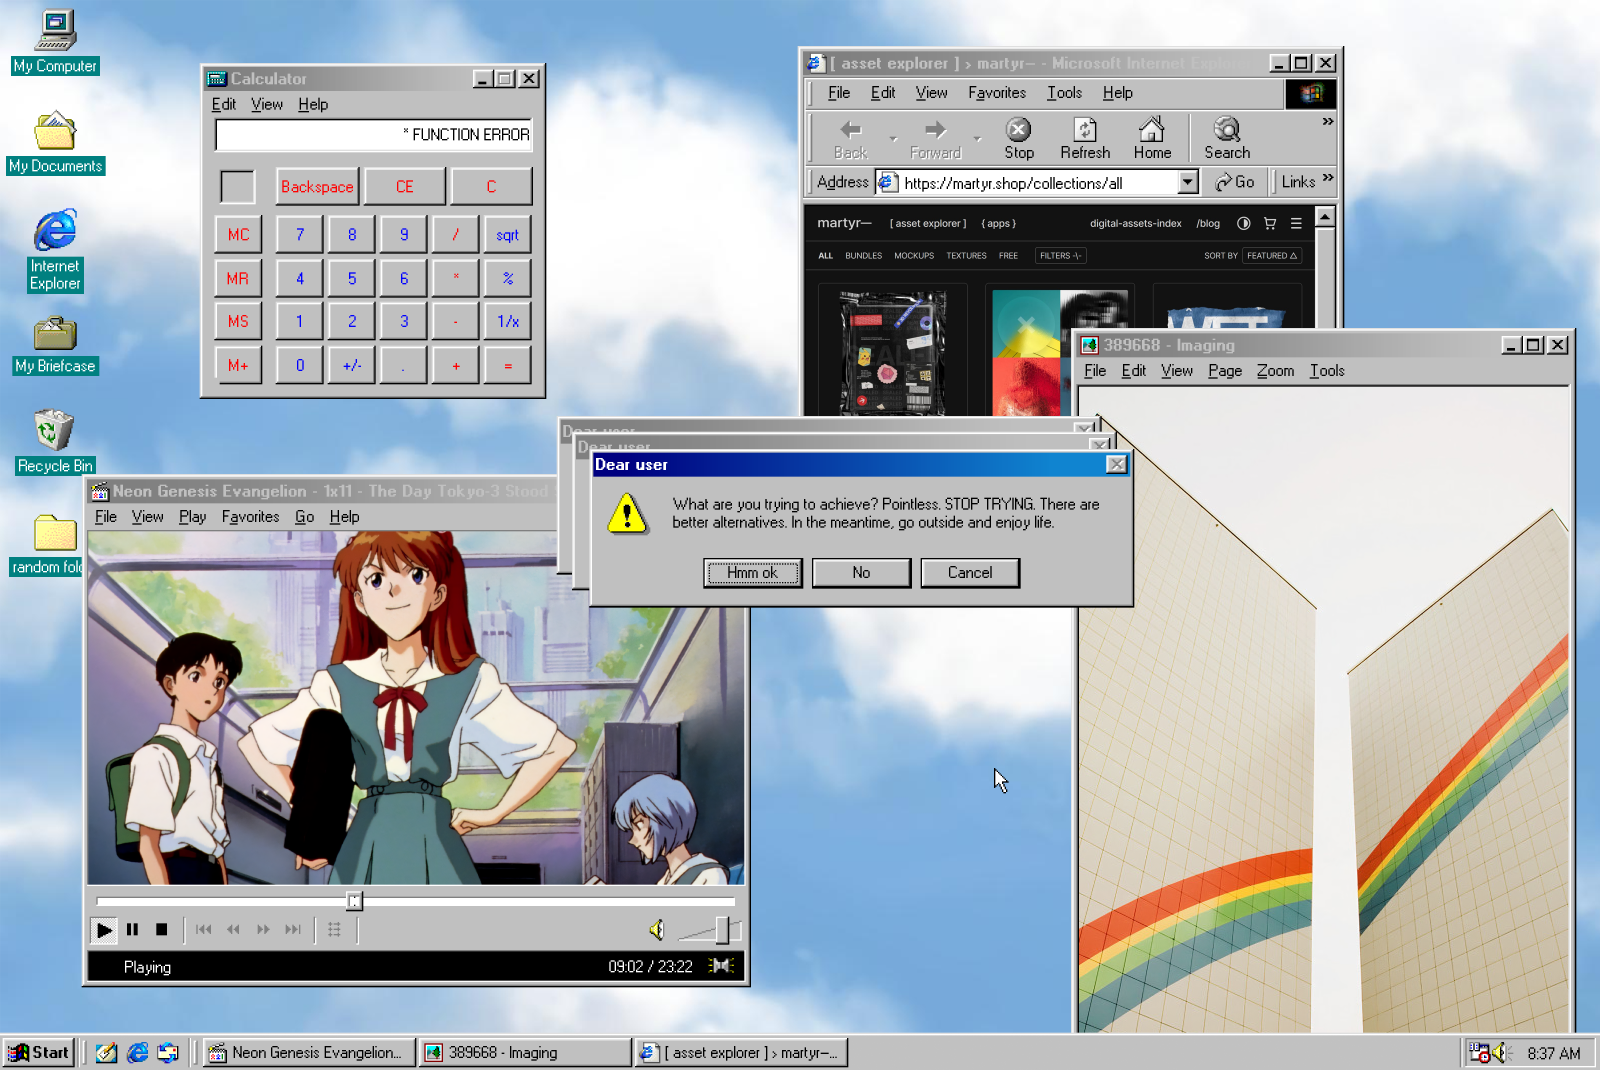Click the equals button in Calculator

pos(508,366)
